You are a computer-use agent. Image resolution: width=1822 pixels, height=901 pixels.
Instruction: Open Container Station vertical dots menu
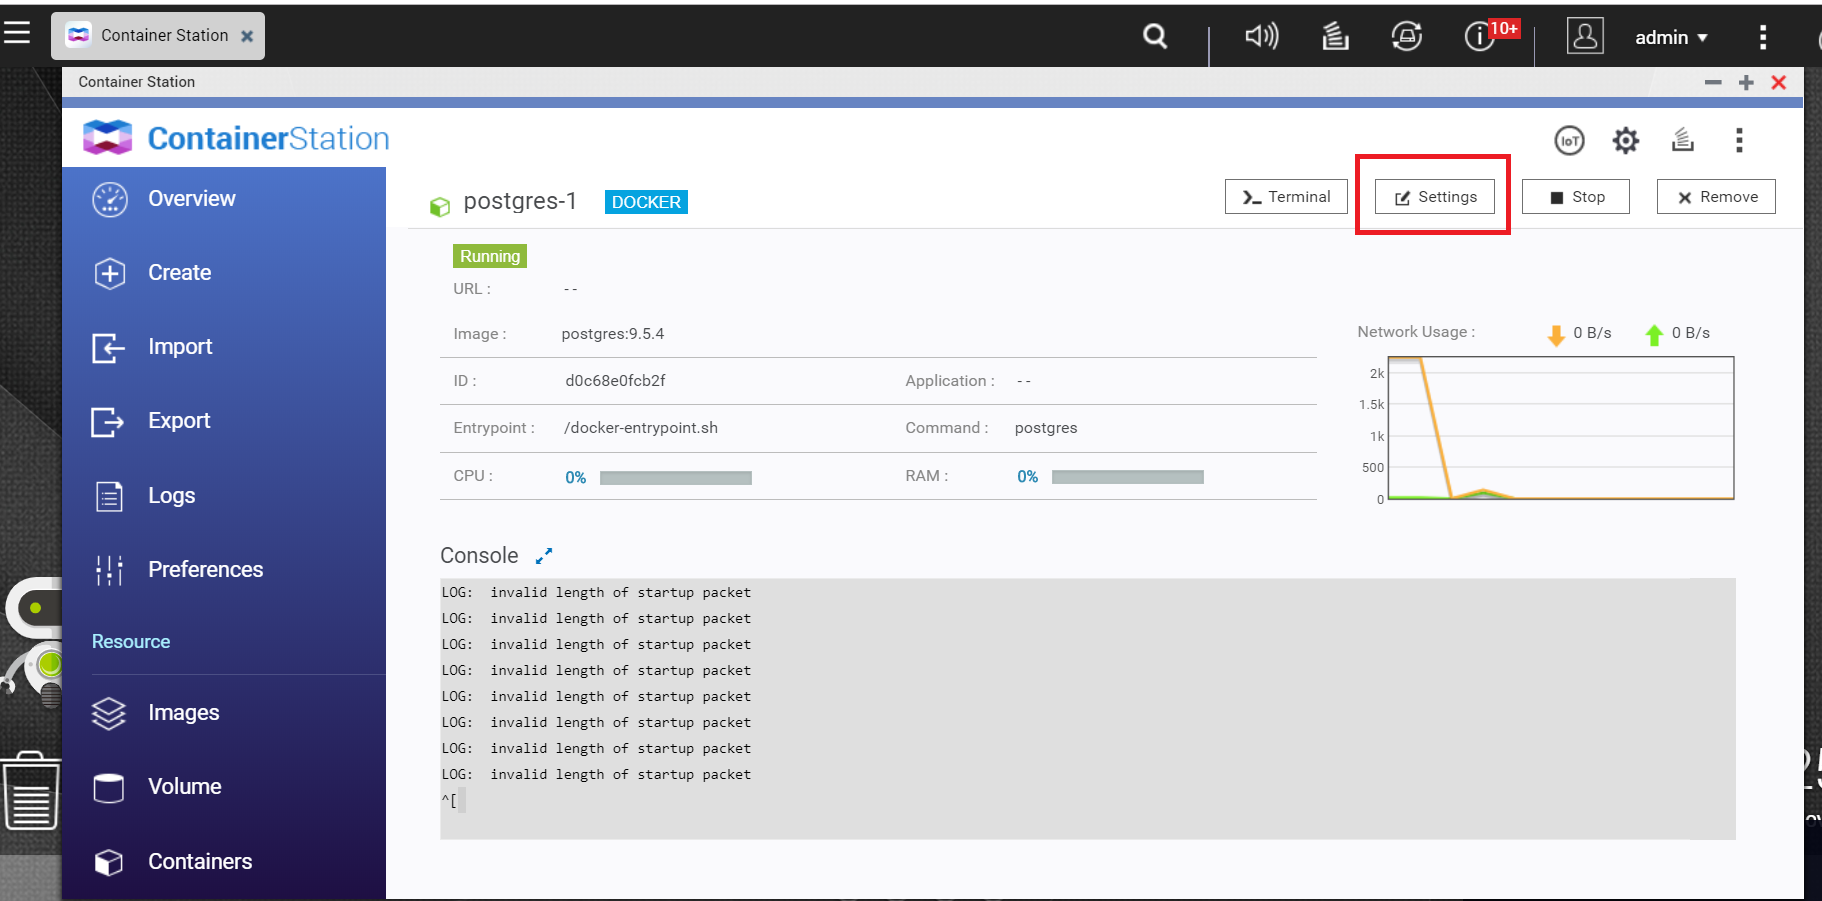coord(1739,140)
